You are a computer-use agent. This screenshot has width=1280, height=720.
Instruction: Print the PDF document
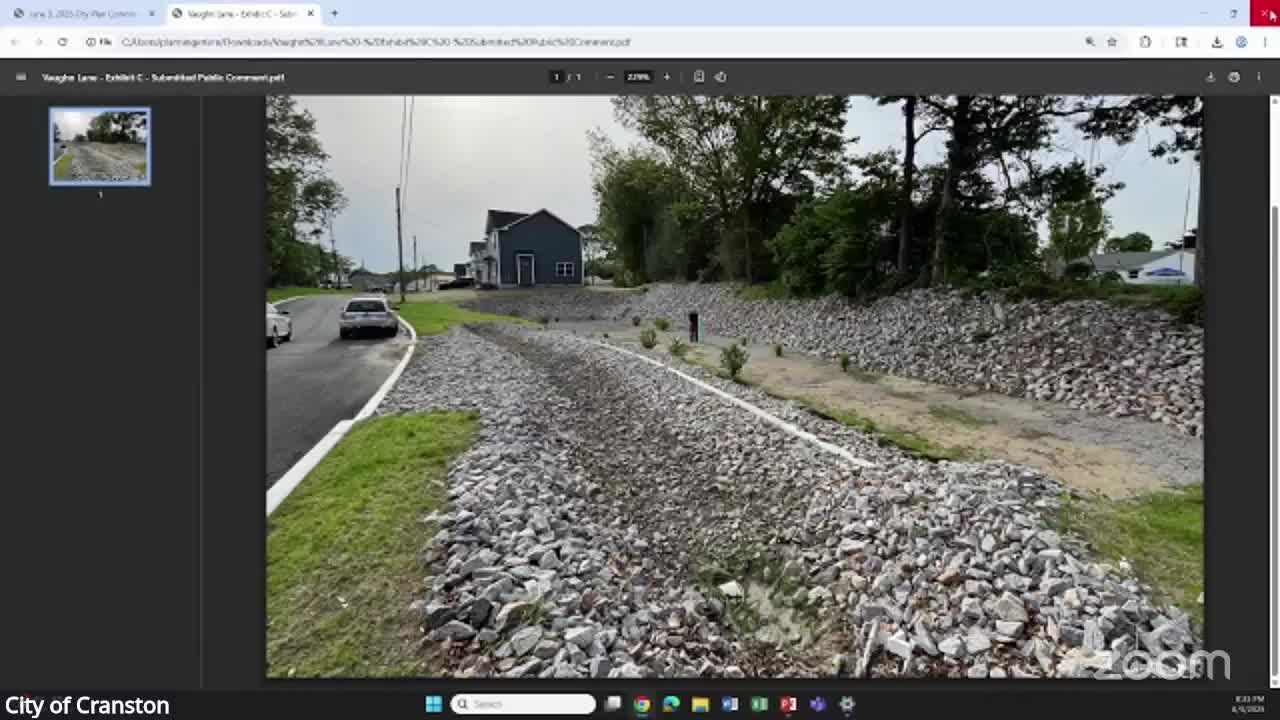(x=1234, y=77)
